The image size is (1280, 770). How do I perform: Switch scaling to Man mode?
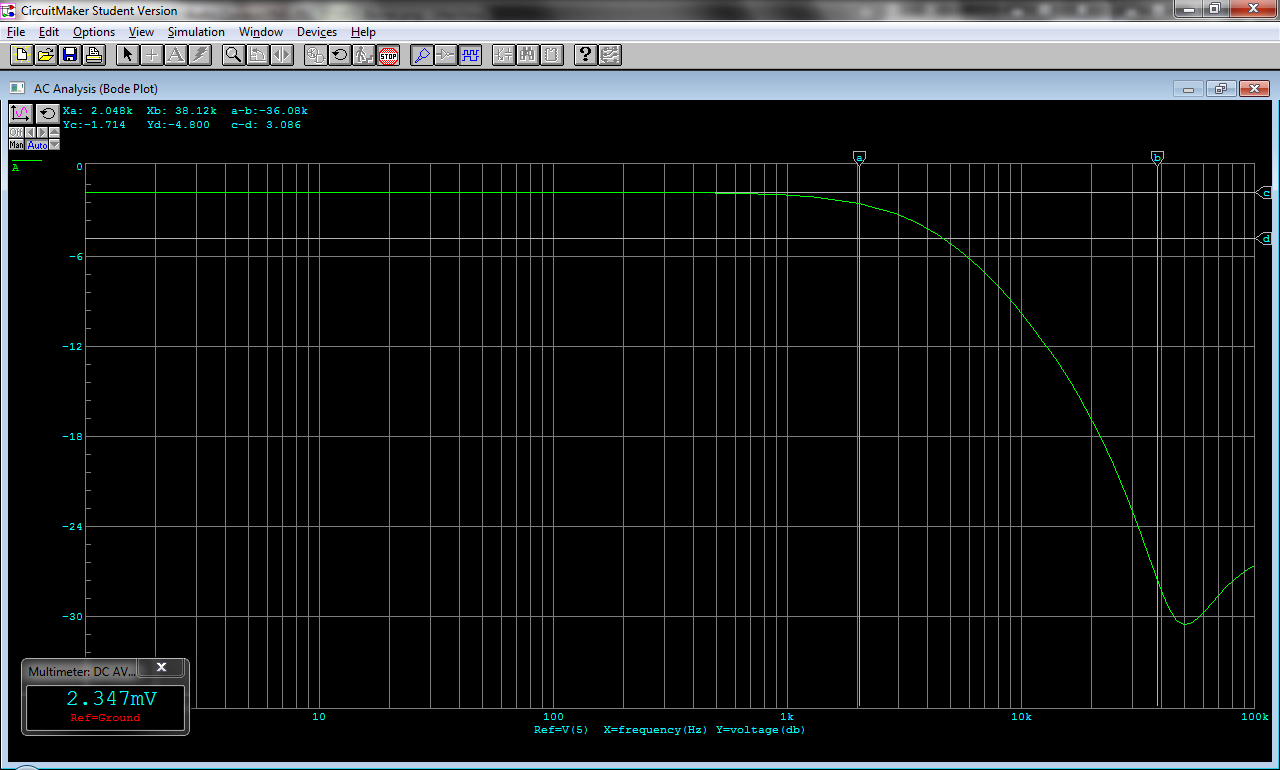16,145
